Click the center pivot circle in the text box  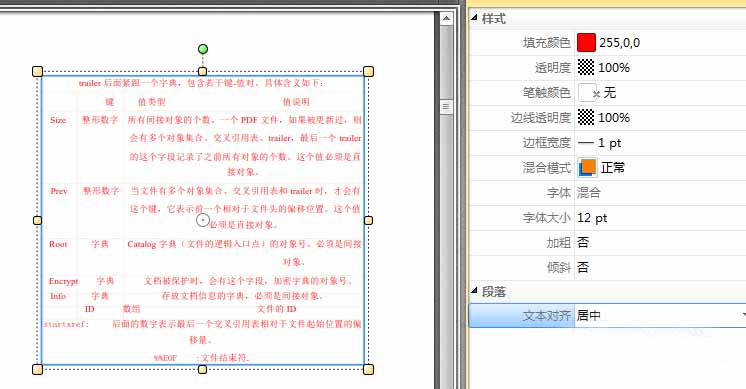click(x=203, y=220)
